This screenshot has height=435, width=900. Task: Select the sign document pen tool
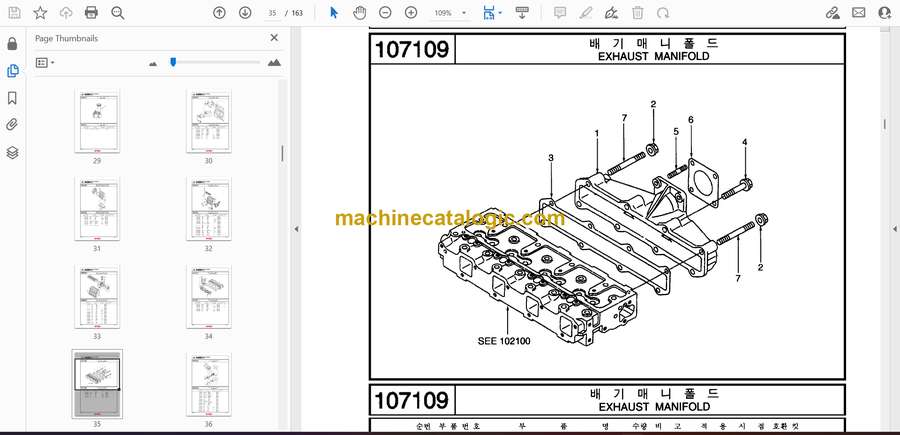click(611, 13)
